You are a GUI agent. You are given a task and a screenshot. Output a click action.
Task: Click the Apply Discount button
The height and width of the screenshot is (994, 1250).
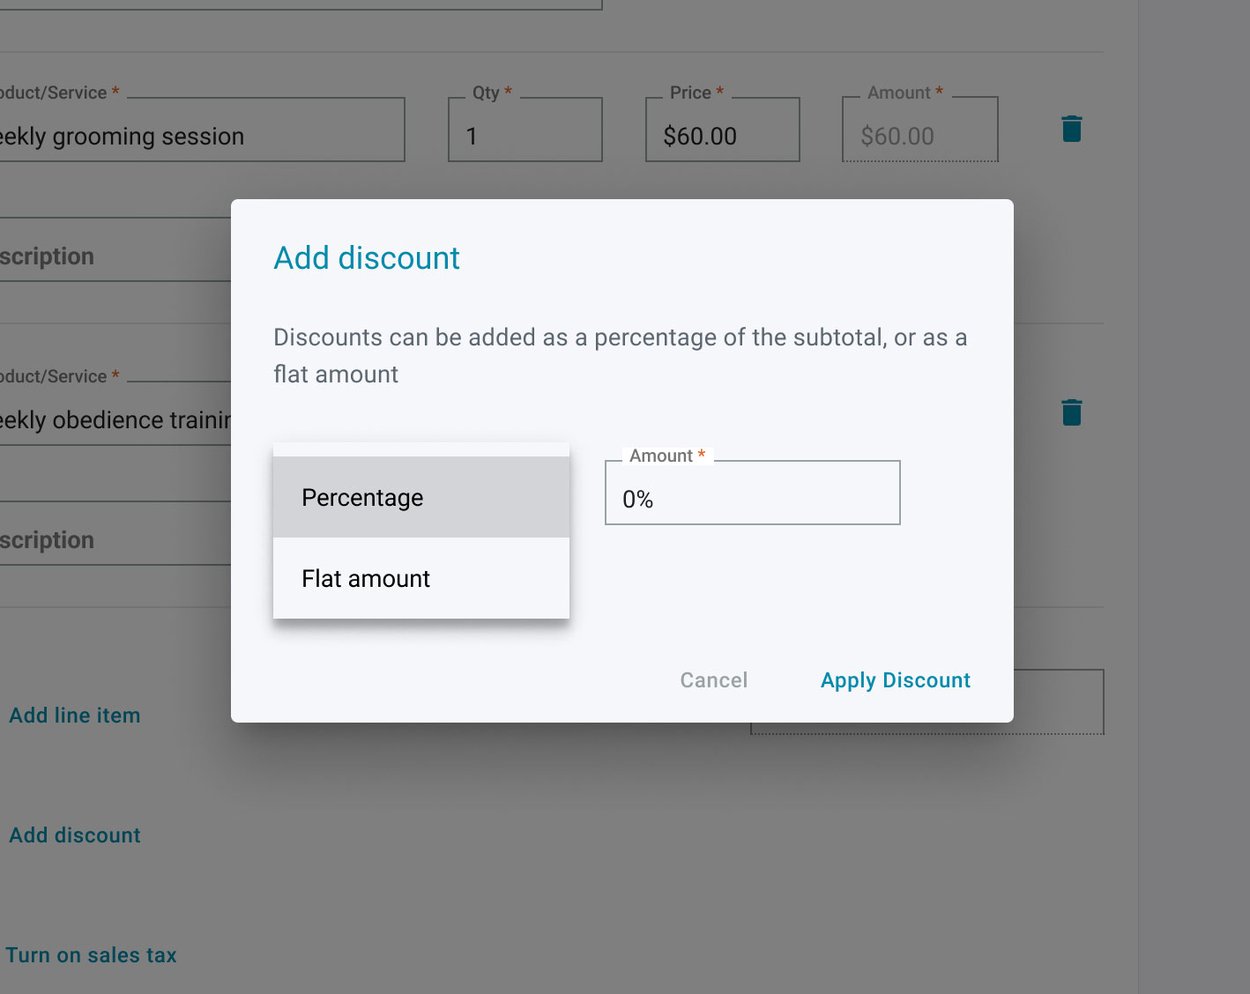(895, 680)
